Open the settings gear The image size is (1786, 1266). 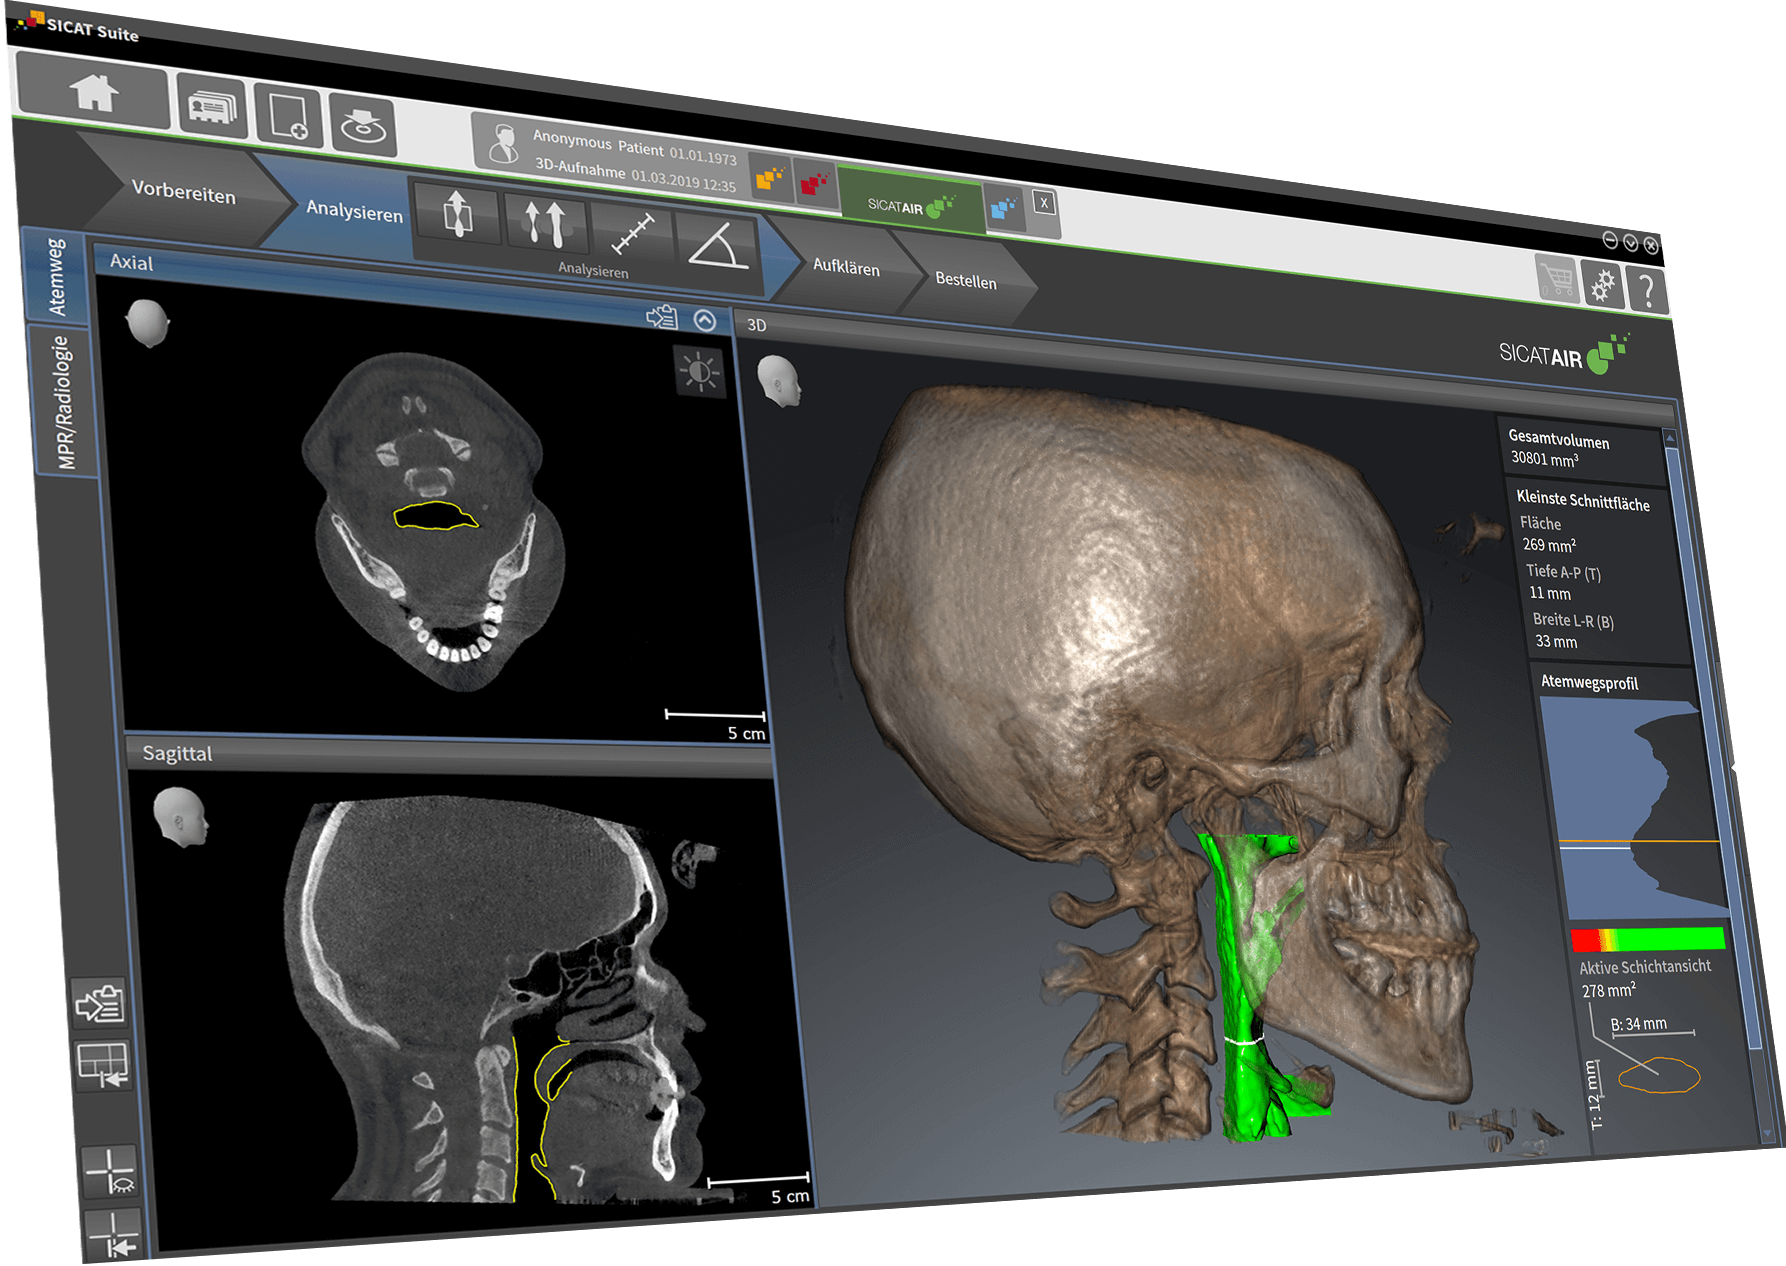(1603, 286)
